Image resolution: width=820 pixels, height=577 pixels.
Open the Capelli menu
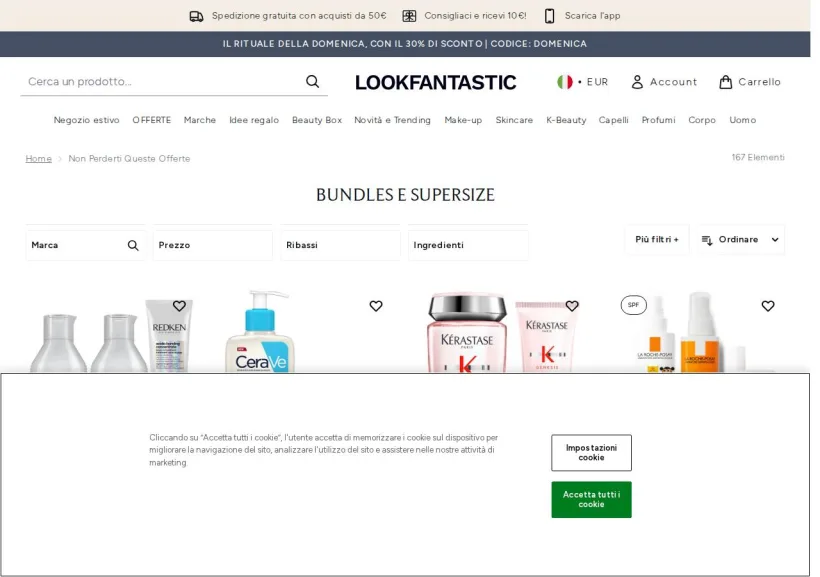coord(613,120)
